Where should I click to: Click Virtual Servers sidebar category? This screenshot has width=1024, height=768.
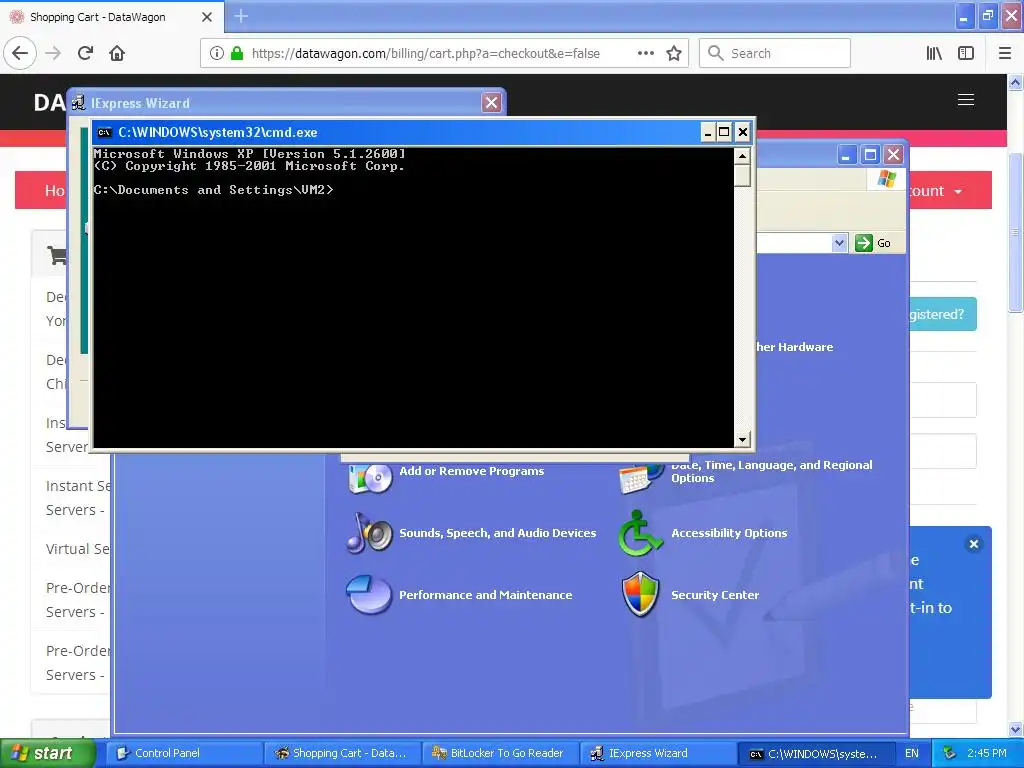[78, 549]
